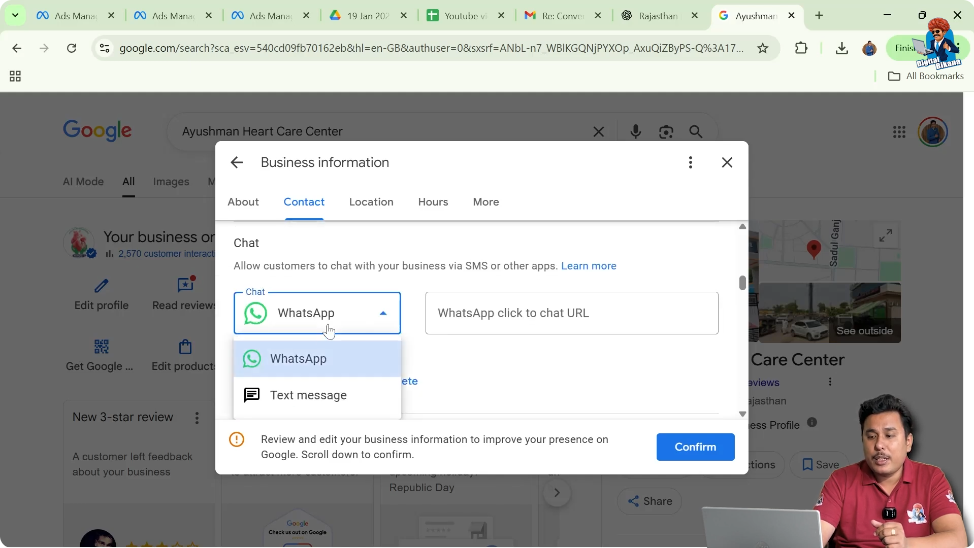This screenshot has width=974, height=548.
Task: Switch to AI Mode search tab
Action: coord(83,181)
